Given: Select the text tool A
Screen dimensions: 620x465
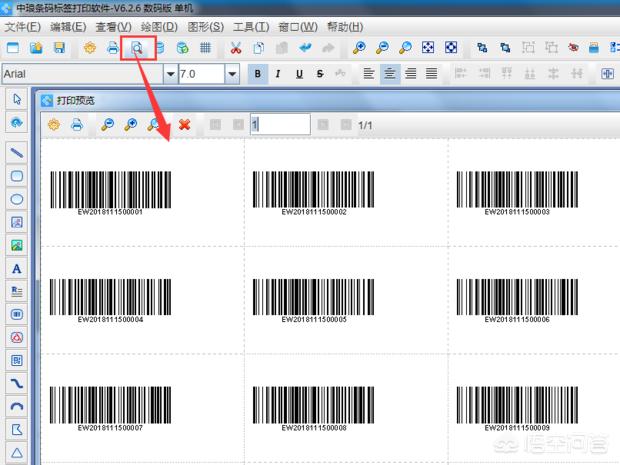Looking at the screenshot, I should coord(17,269).
